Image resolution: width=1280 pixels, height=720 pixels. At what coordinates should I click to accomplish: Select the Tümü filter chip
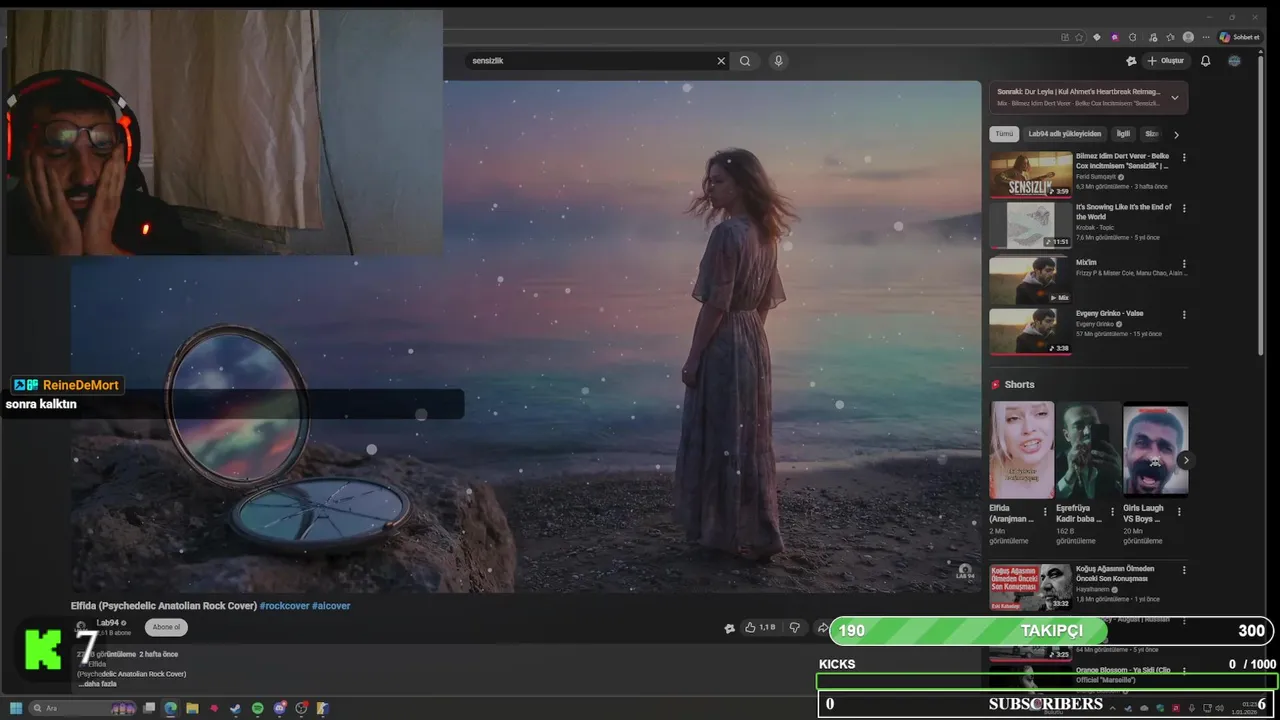pyautogui.click(x=1004, y=134)
